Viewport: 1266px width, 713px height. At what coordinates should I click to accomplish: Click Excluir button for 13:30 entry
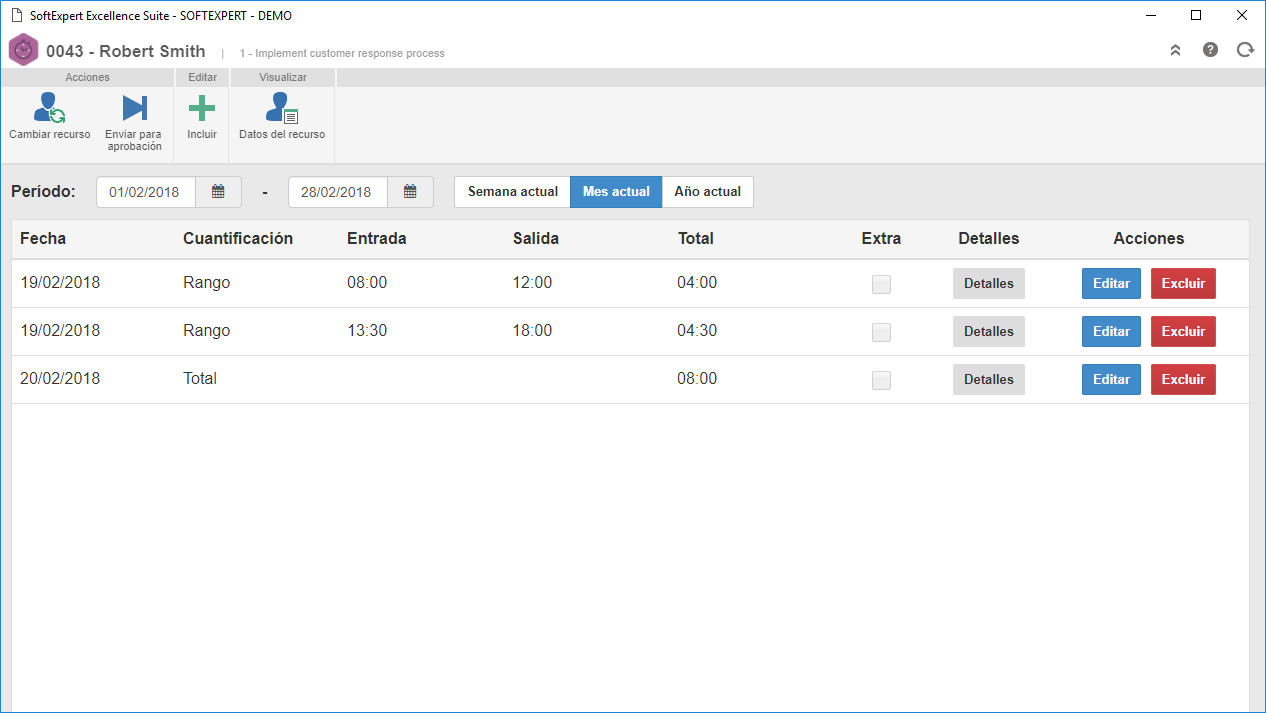pos(1183,332)
